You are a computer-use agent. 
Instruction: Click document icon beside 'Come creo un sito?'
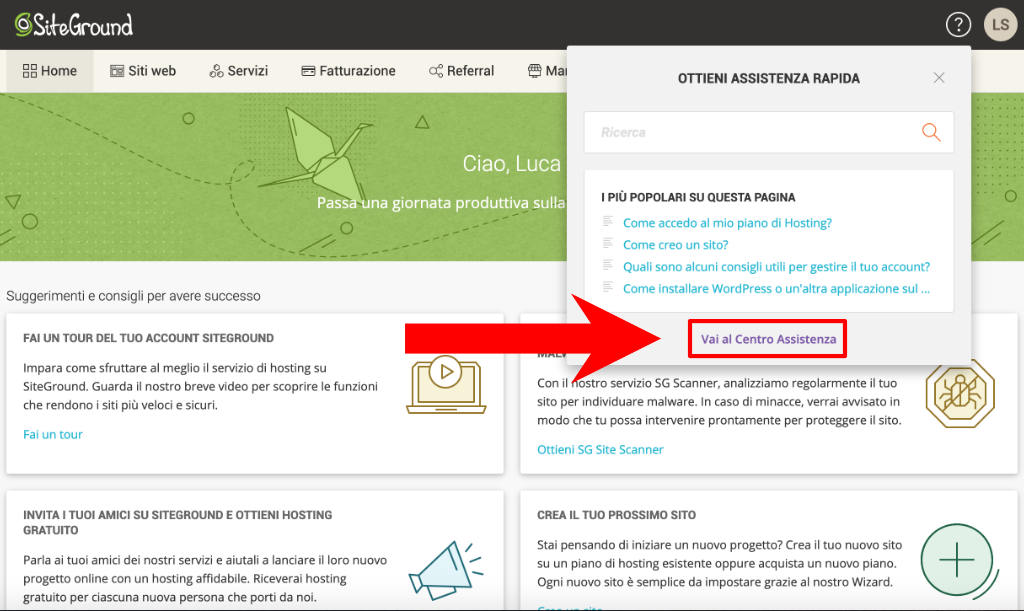pos(607,243)
